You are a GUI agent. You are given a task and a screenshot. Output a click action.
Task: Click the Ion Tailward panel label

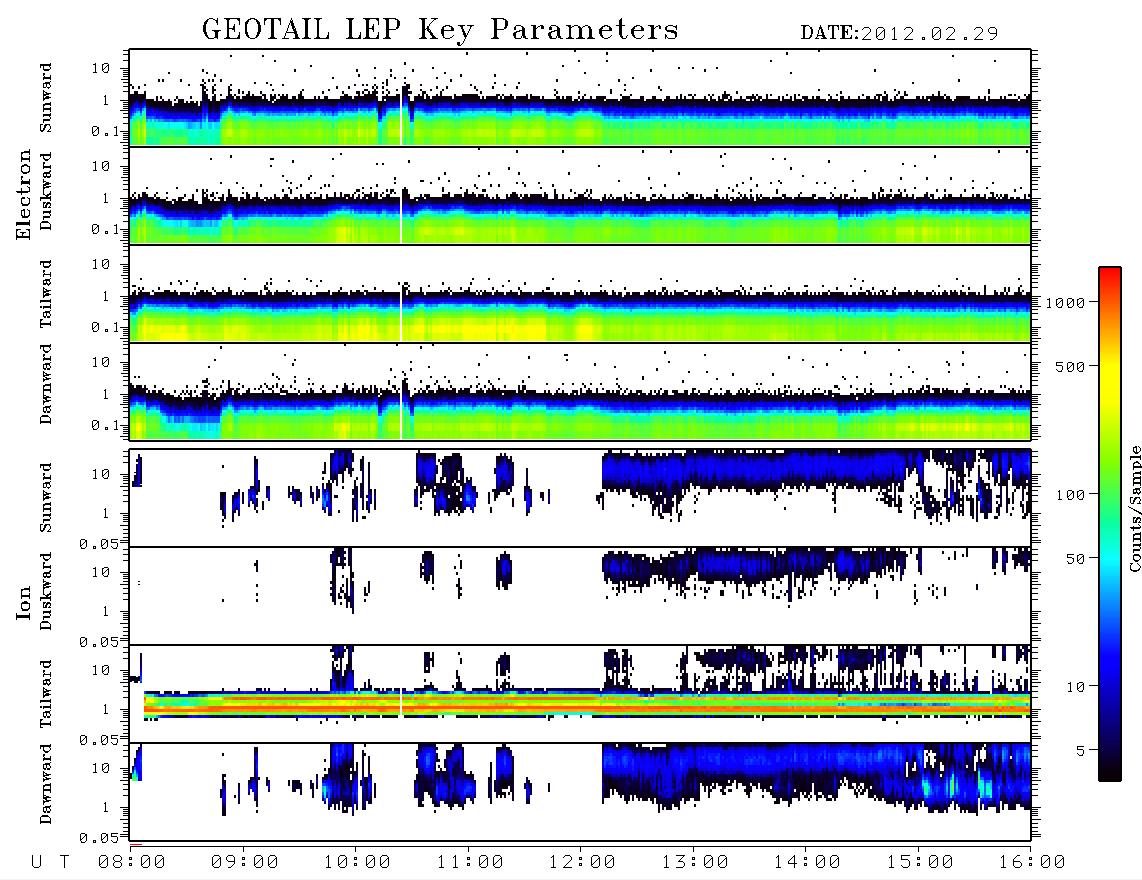pyautogui.click(x=46, y=694)
